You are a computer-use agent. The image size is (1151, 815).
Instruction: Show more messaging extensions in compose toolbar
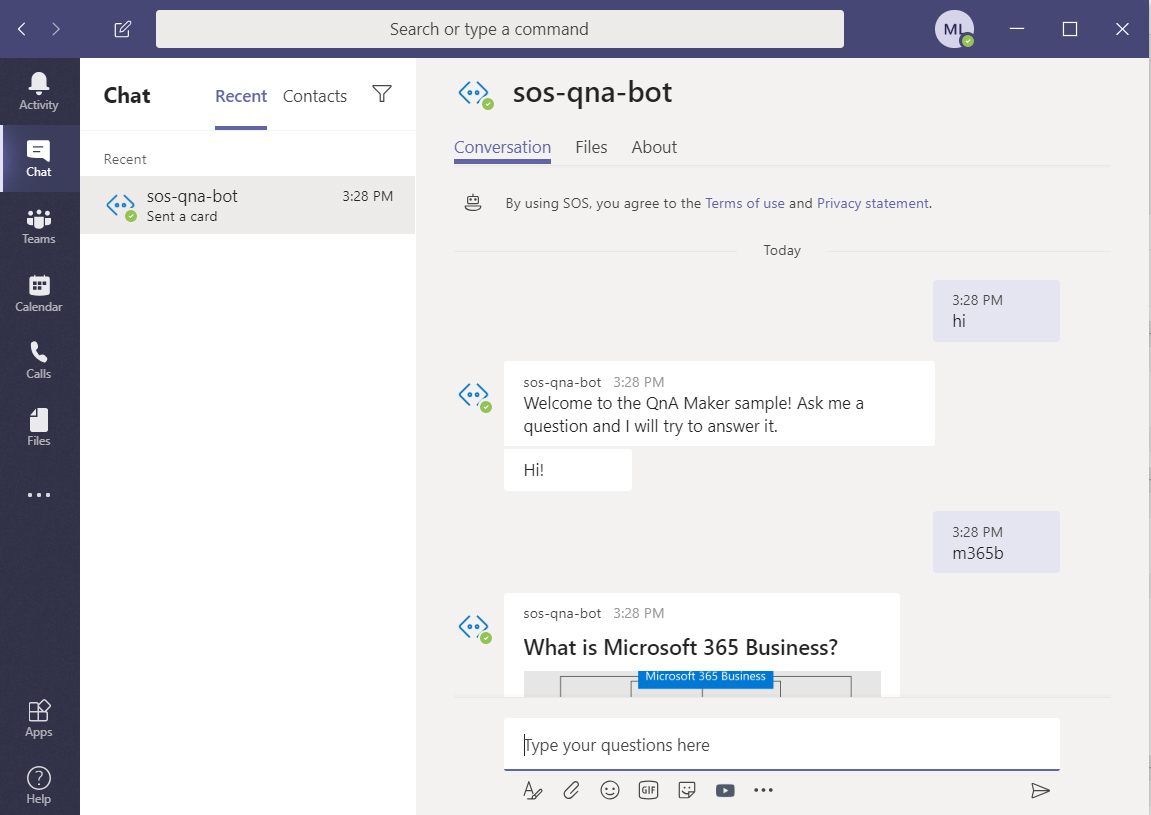[x=763, y=790]
